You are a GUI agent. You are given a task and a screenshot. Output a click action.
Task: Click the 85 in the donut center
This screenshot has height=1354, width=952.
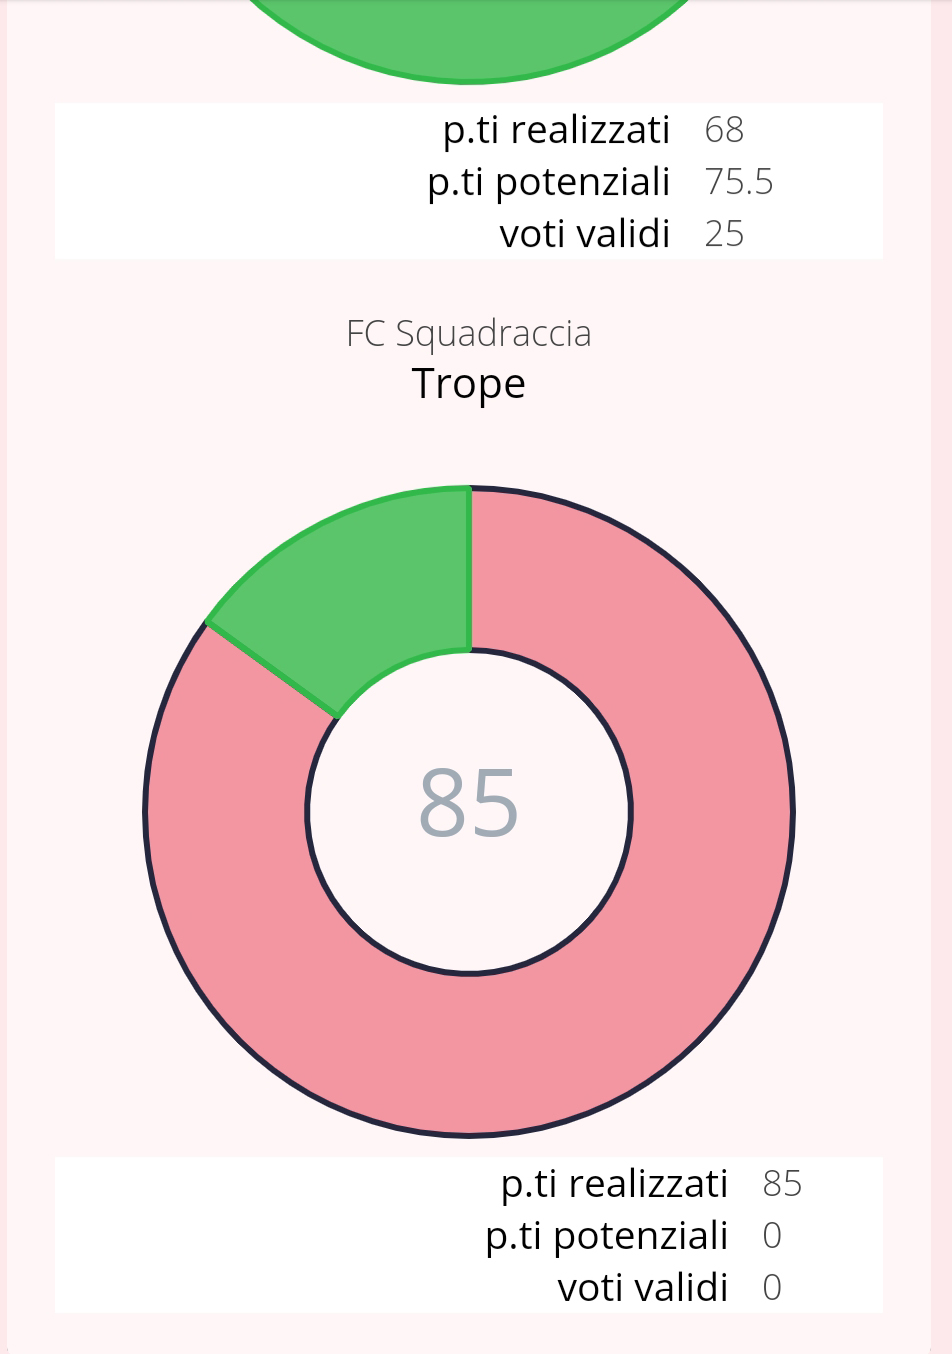coord(469,803)
